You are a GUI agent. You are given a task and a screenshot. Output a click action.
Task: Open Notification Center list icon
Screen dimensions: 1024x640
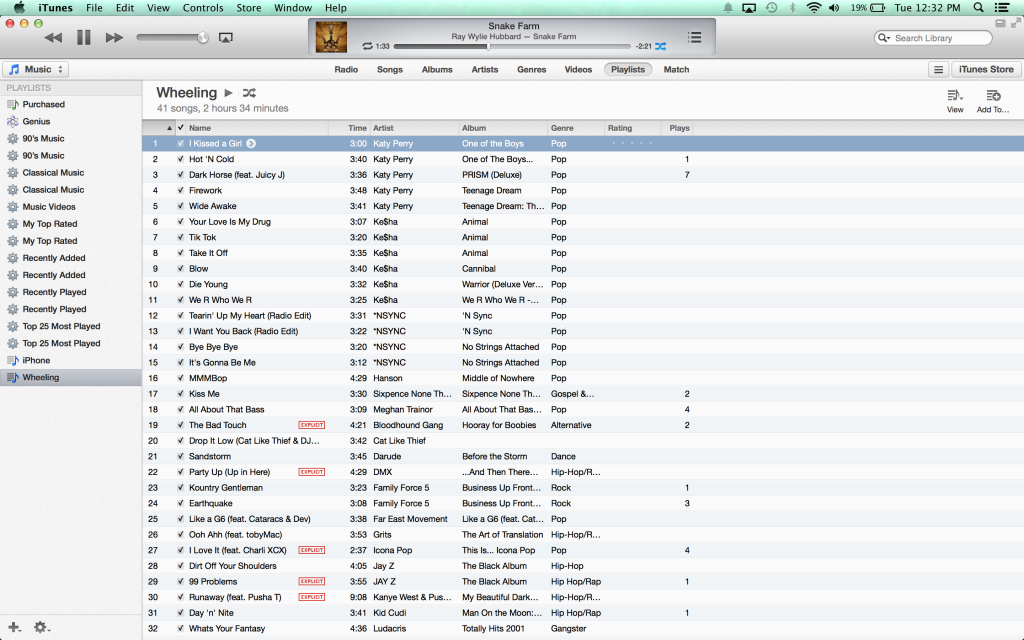click(1002, 8)
